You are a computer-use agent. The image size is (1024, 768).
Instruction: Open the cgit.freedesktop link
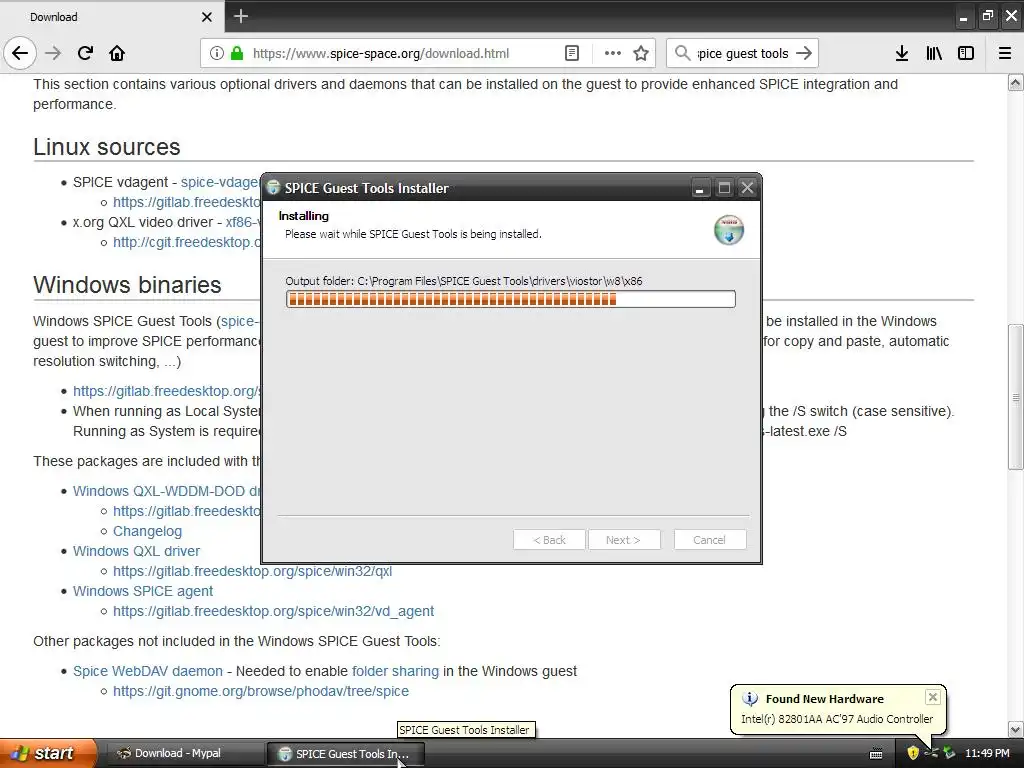[187, 242]
